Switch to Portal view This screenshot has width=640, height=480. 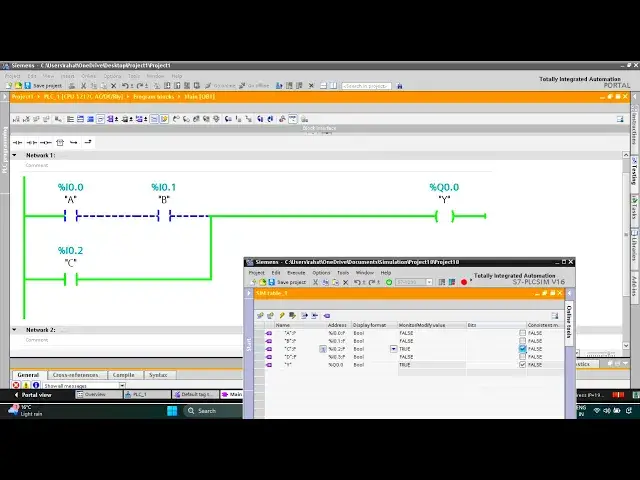pos(33,395)
